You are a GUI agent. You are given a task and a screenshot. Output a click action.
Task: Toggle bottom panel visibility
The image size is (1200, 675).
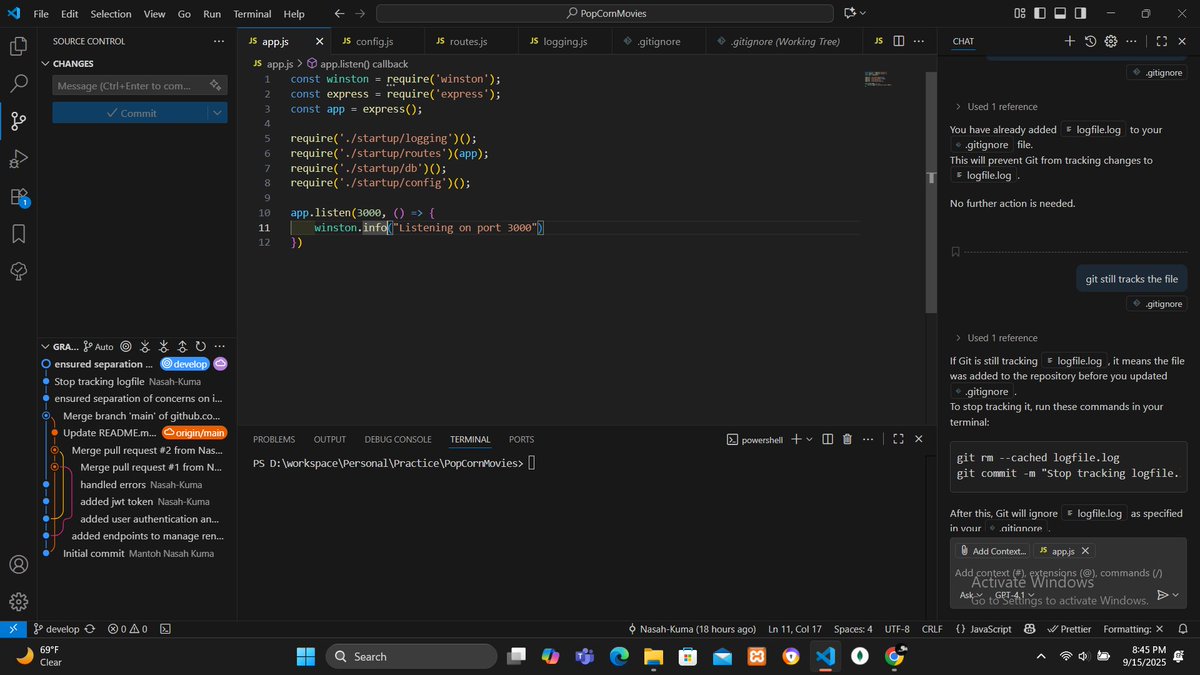[1060, 14]
